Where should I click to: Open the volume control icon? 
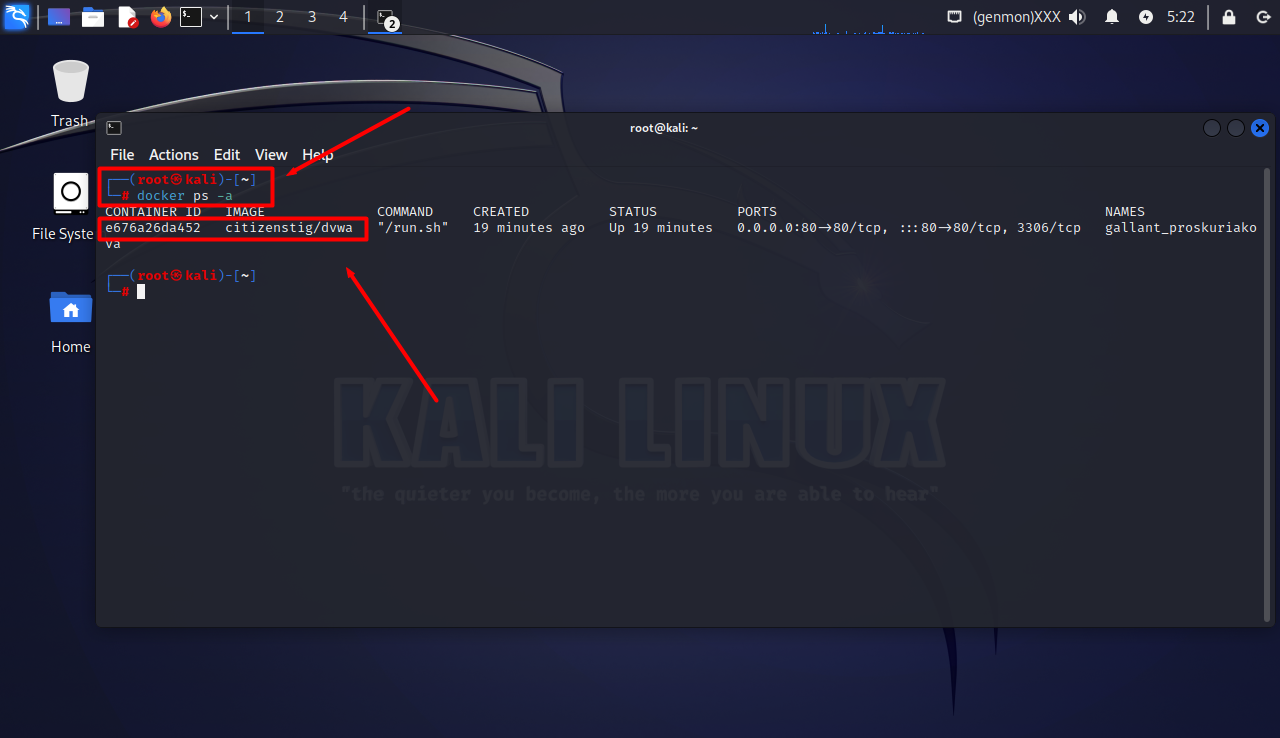[1077, 17]
